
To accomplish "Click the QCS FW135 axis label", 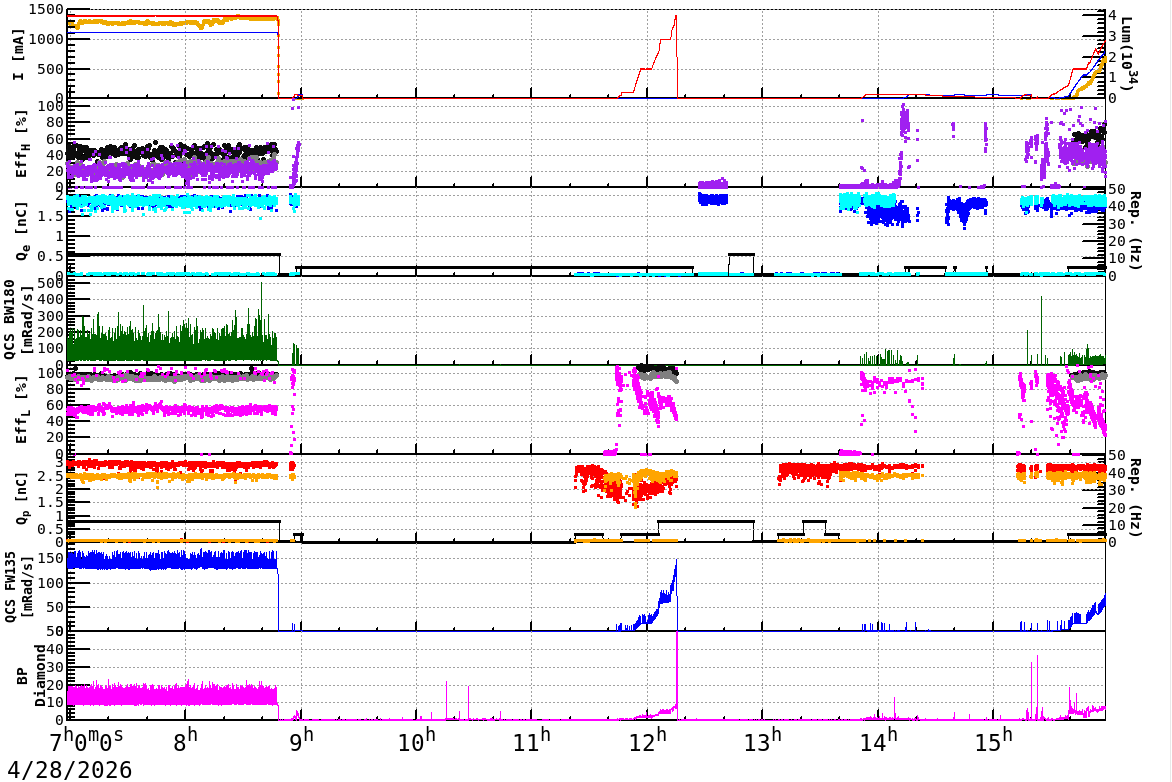I will 17,587.
